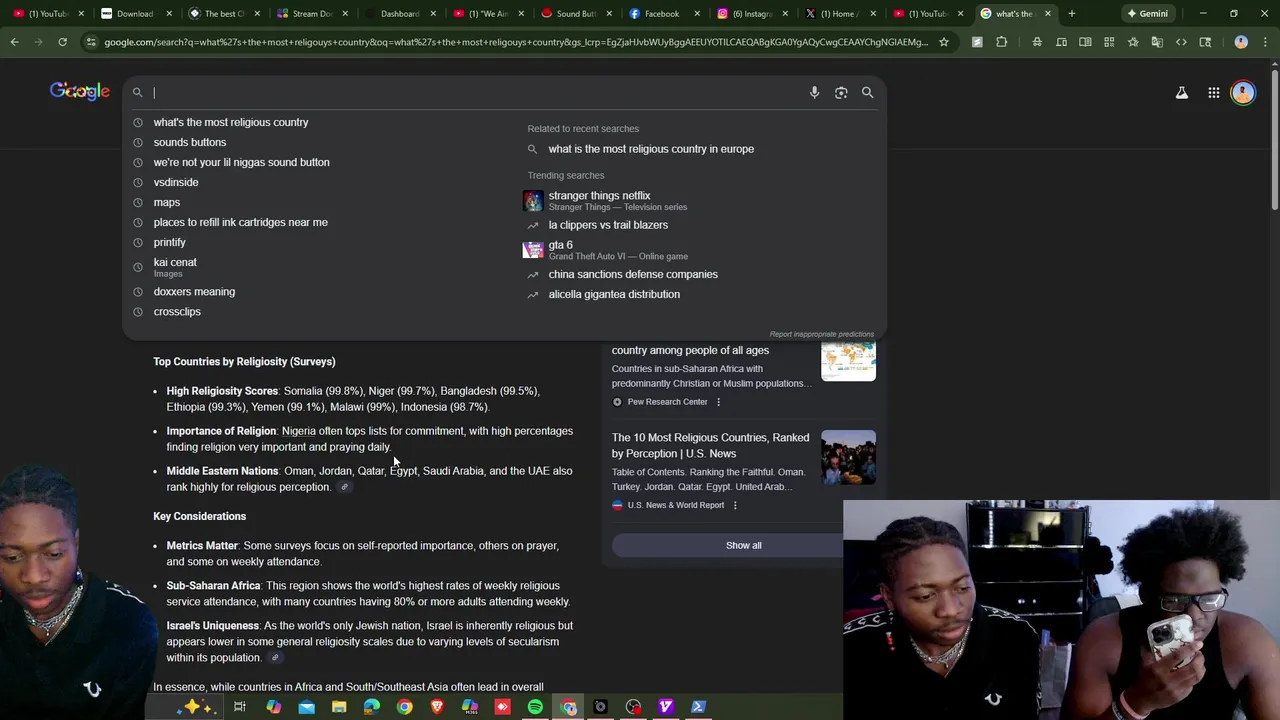Screen dimensions: 1280x720
Task: Select vsdinside search suggestion
Action: point(176,182)
